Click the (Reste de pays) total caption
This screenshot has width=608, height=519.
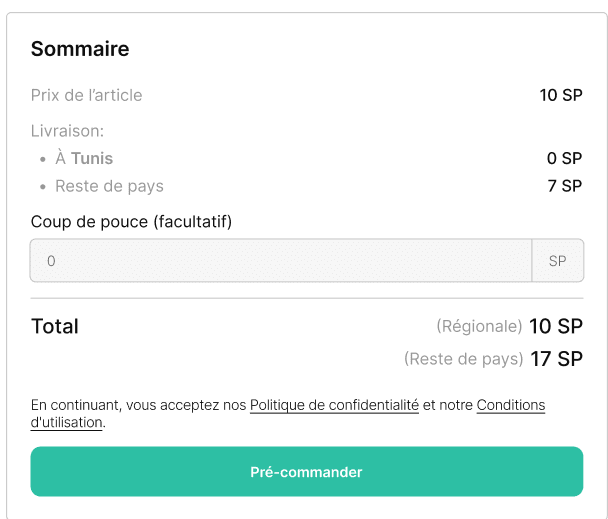pyautogui.click(x=464, y=359)
